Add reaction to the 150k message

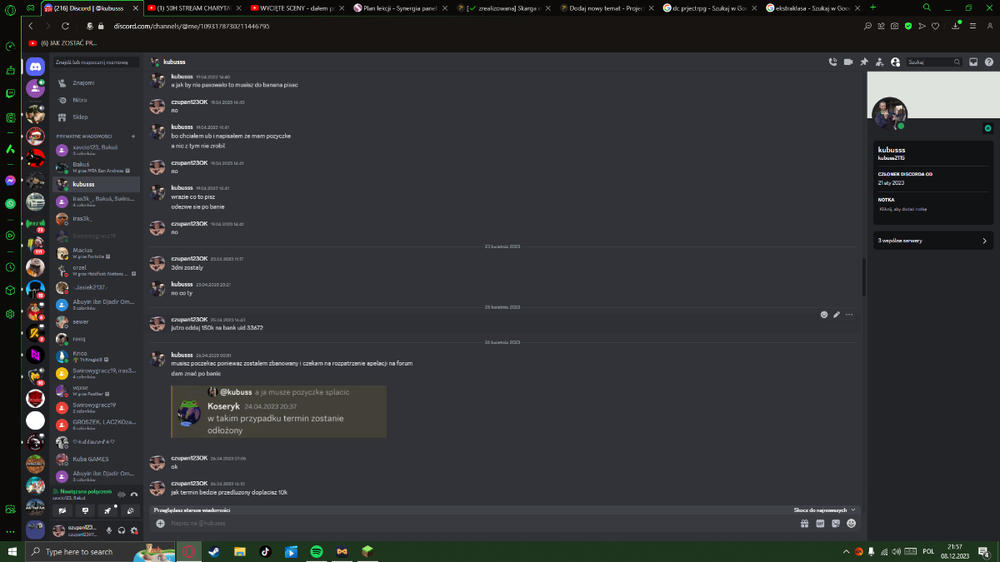pos(824,314)
